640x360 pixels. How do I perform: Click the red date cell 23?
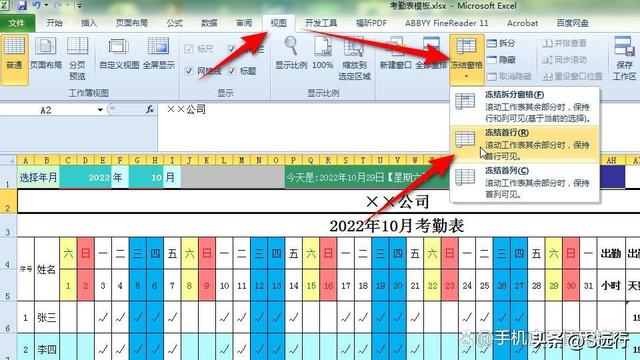[x=449, y=286]
